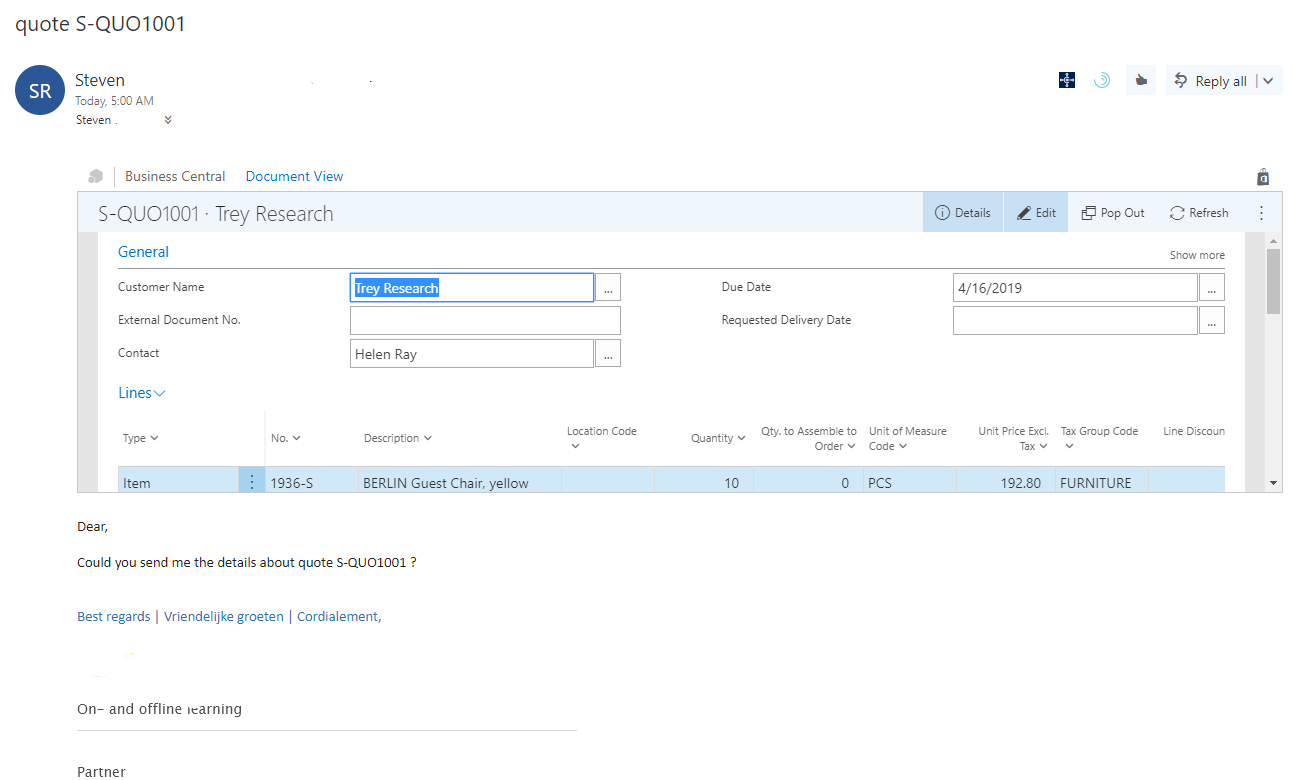
Task: Expand the recipient list chevron under Steven
Action: pos(168,120)
